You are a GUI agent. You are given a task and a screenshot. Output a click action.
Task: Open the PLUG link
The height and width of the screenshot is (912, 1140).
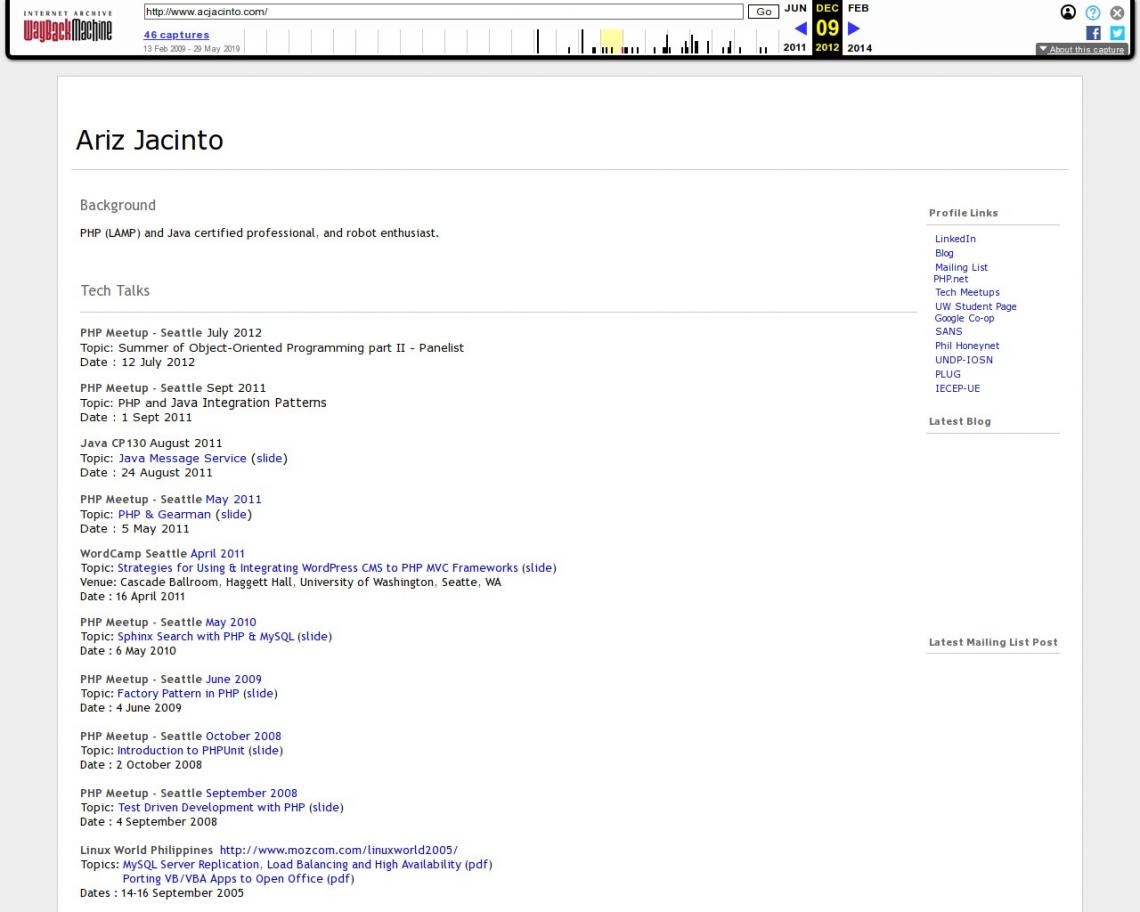coord(948,374)
